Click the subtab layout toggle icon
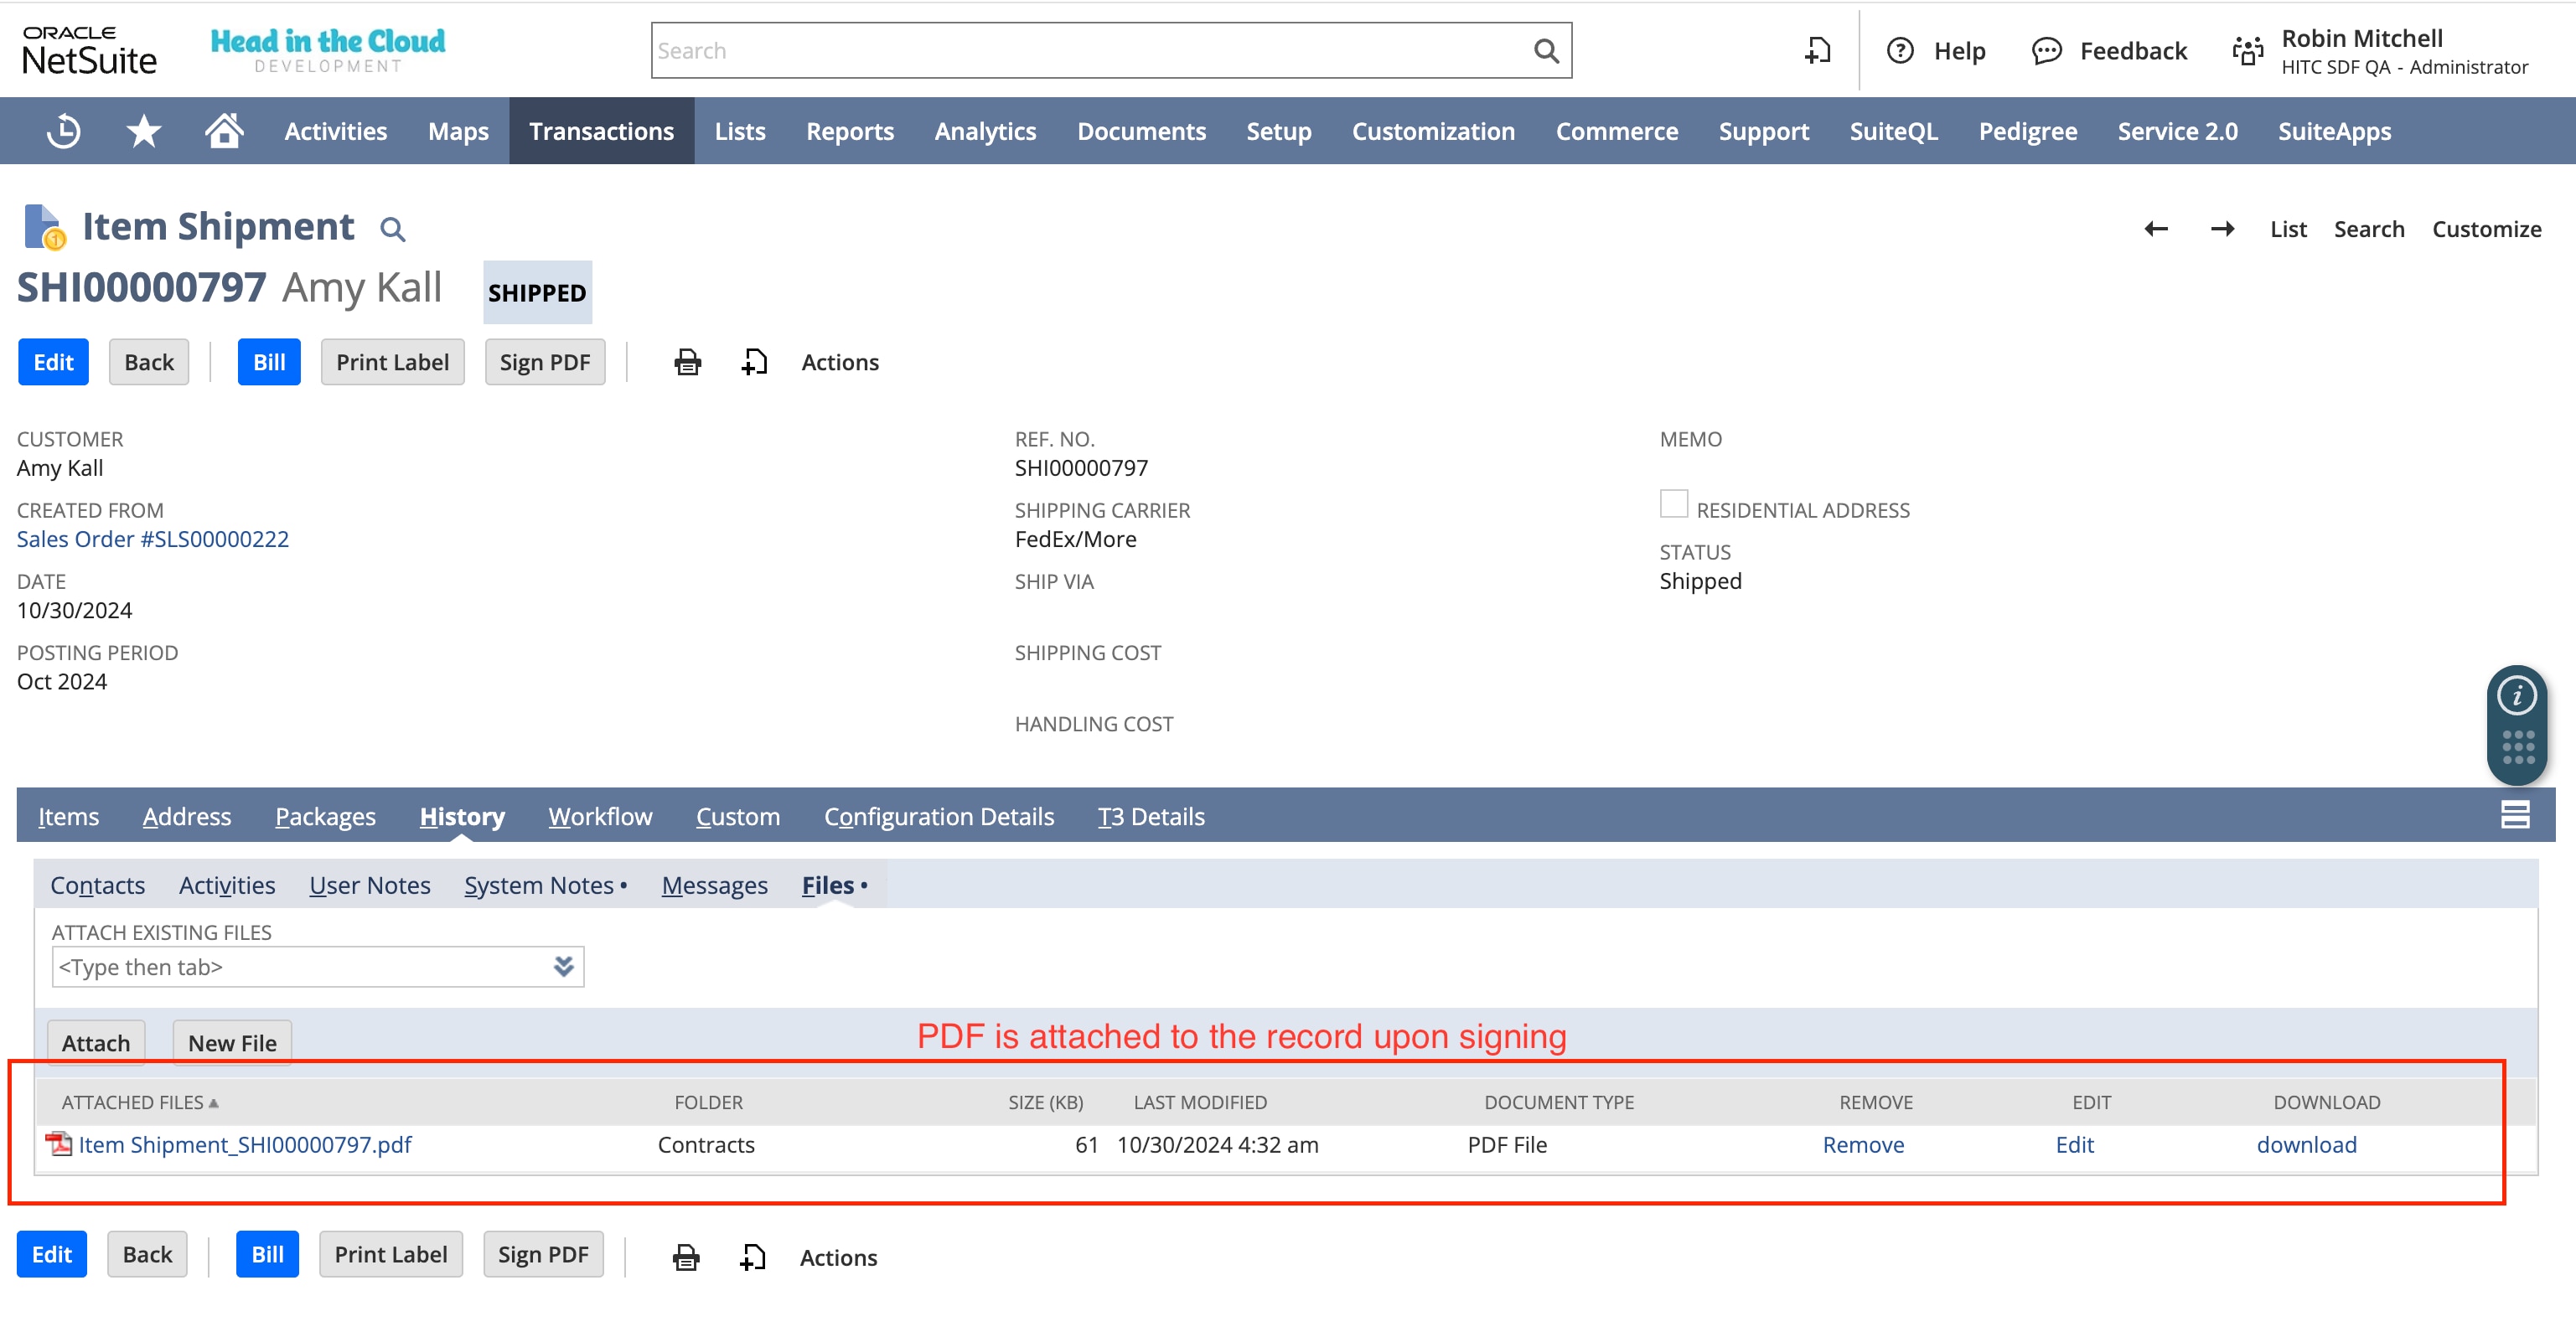Image resolution: width=2576 pixels, height=1332 pixels. [x=2515, y=816]
